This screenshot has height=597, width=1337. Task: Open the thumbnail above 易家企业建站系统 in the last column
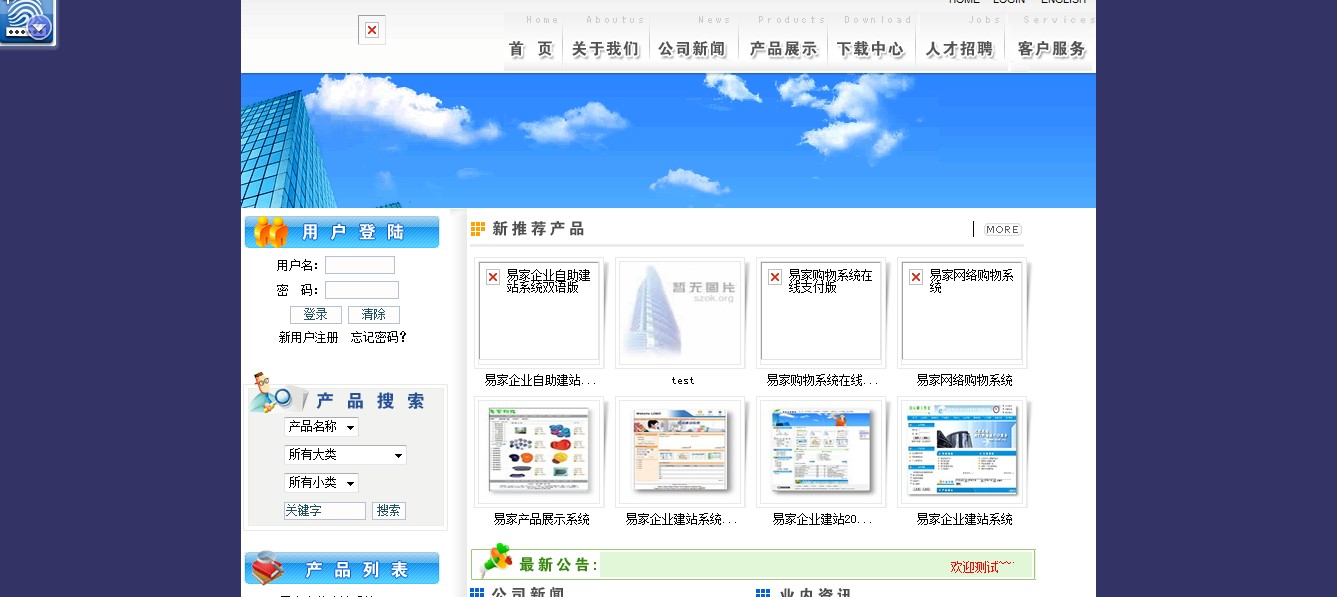[962, 450]
